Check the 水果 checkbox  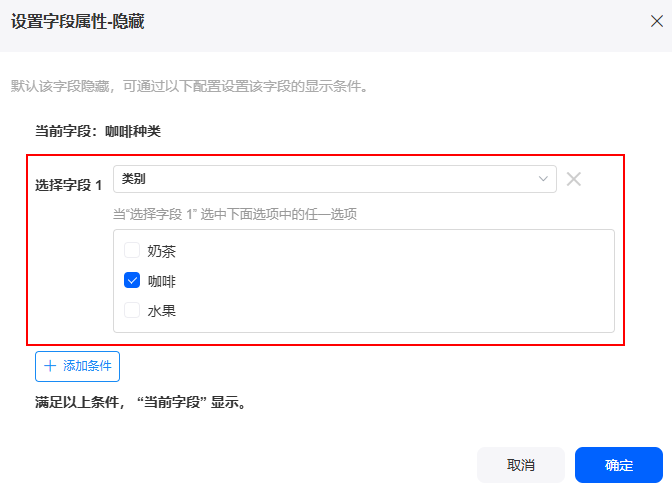(132, 310)
